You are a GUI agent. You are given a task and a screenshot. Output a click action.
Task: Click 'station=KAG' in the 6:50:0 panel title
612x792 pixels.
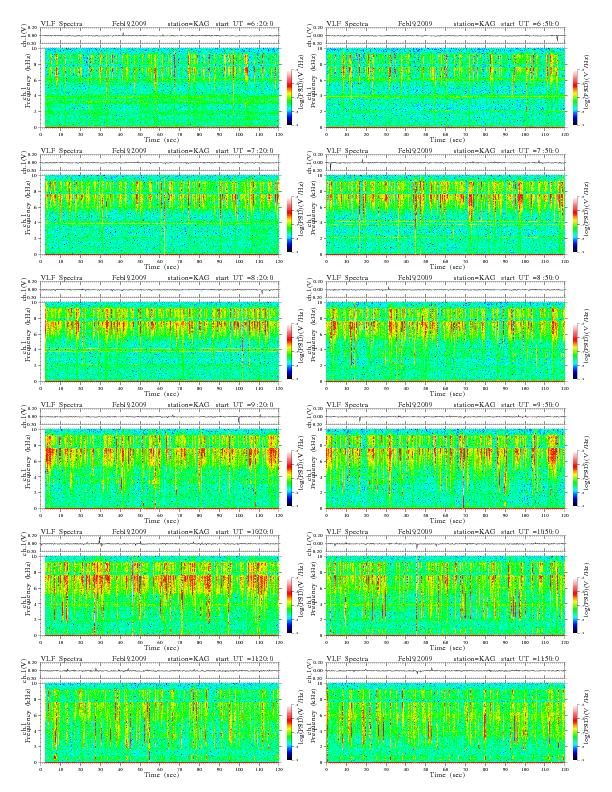point(474,23)
